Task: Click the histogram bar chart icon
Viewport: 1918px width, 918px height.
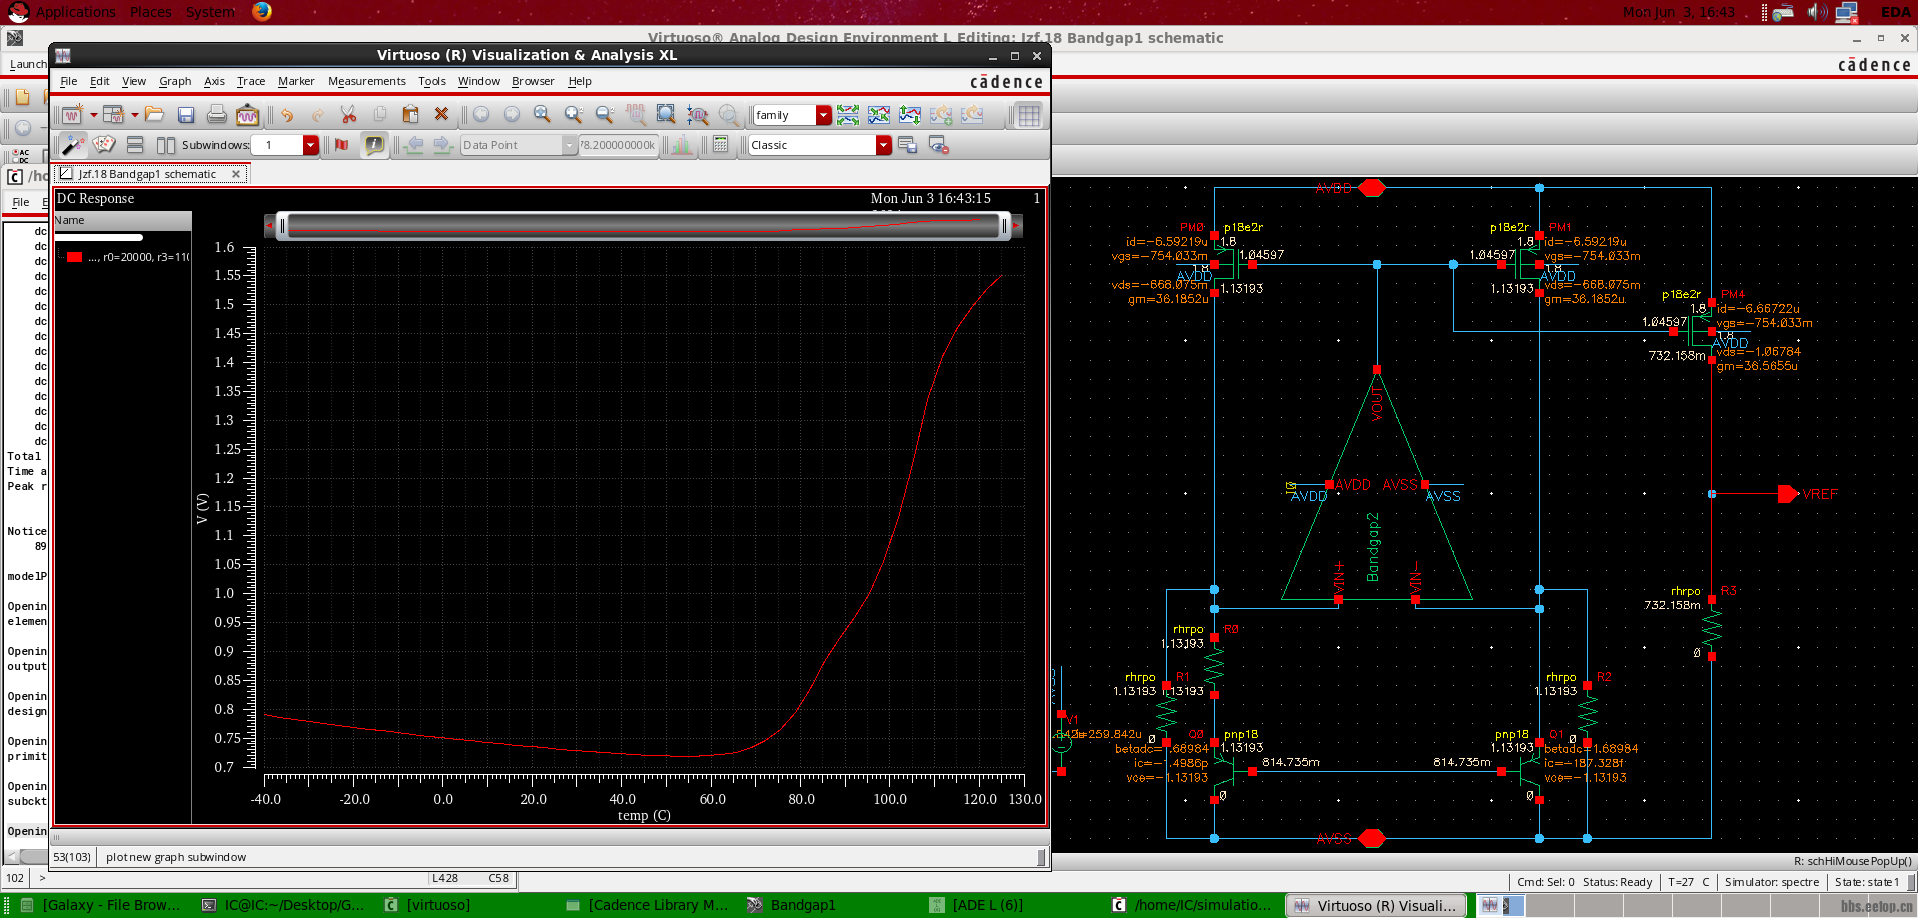Action: [x=681, y=145]
